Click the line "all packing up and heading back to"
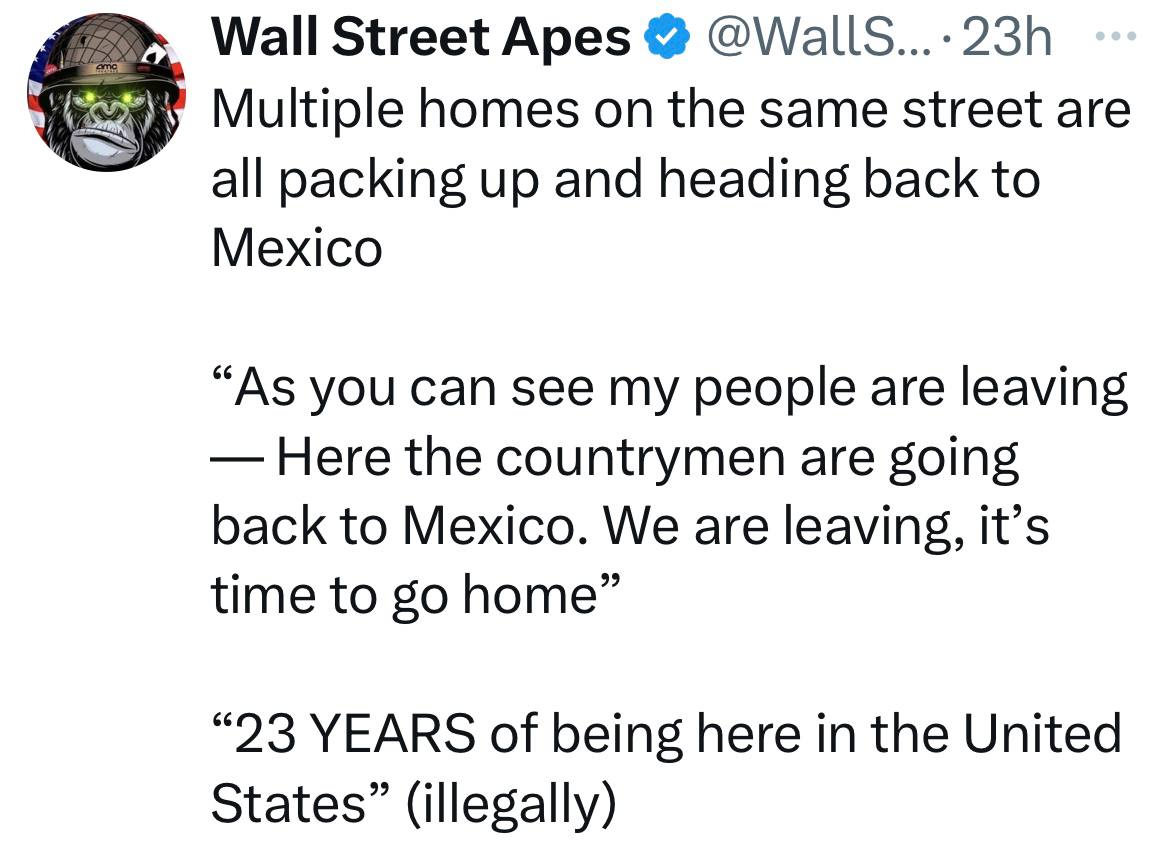1170x841 pixels. point(625,178)
